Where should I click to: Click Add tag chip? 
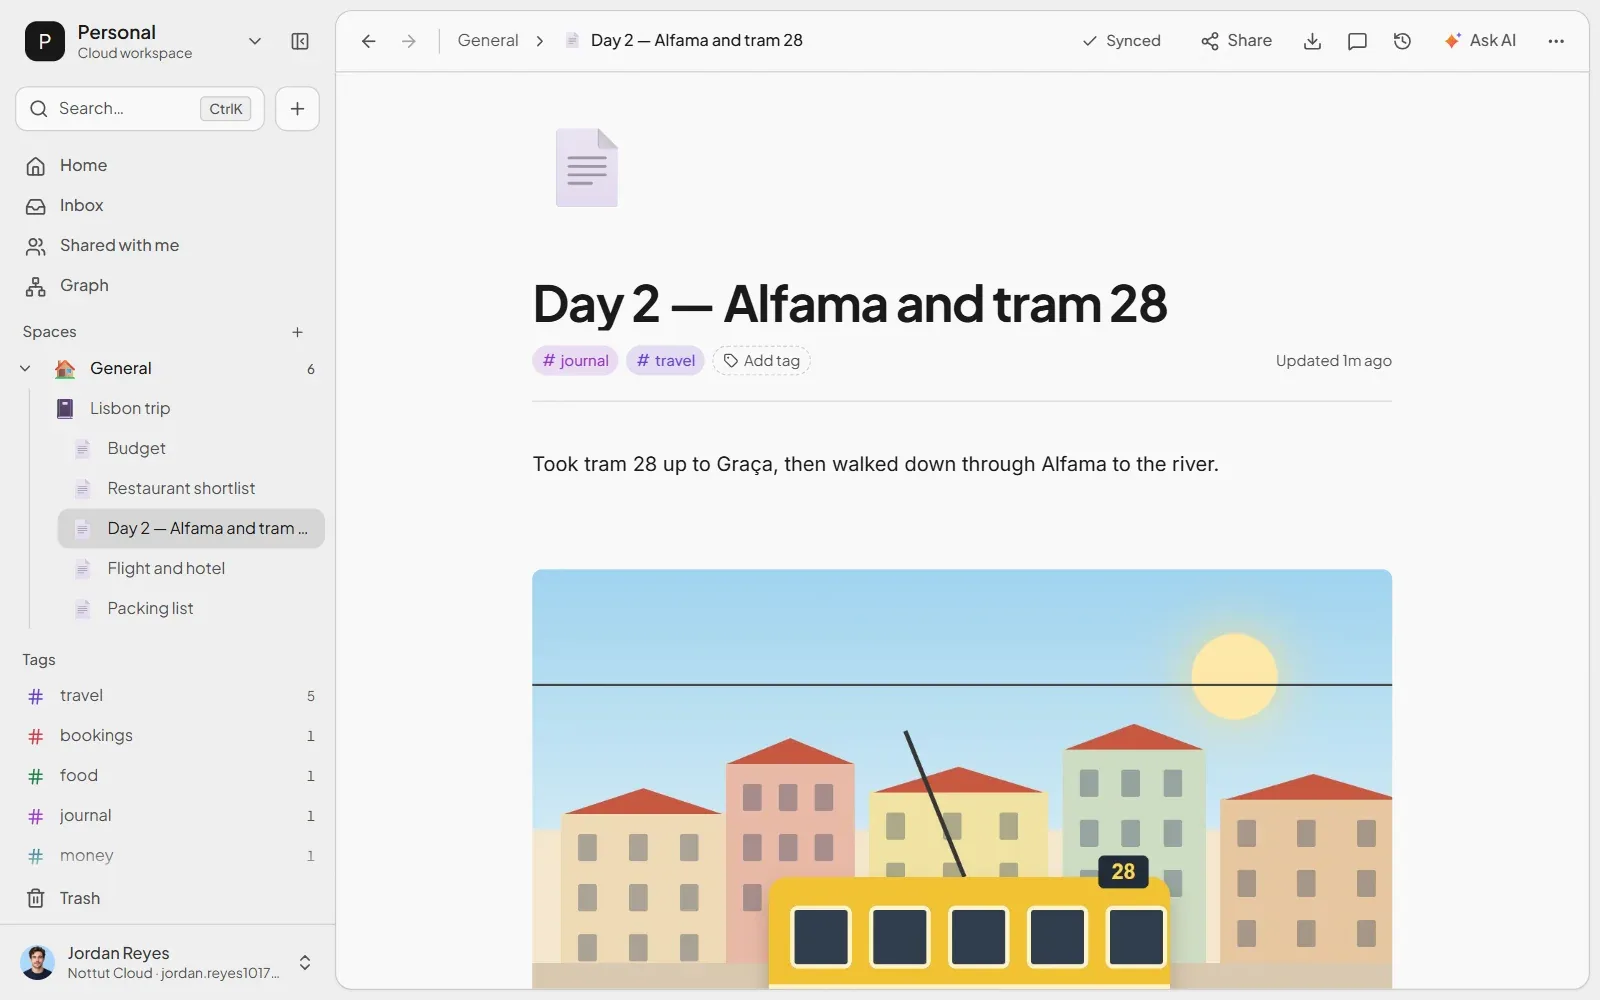pyautogui.click(x=761, y=361)
